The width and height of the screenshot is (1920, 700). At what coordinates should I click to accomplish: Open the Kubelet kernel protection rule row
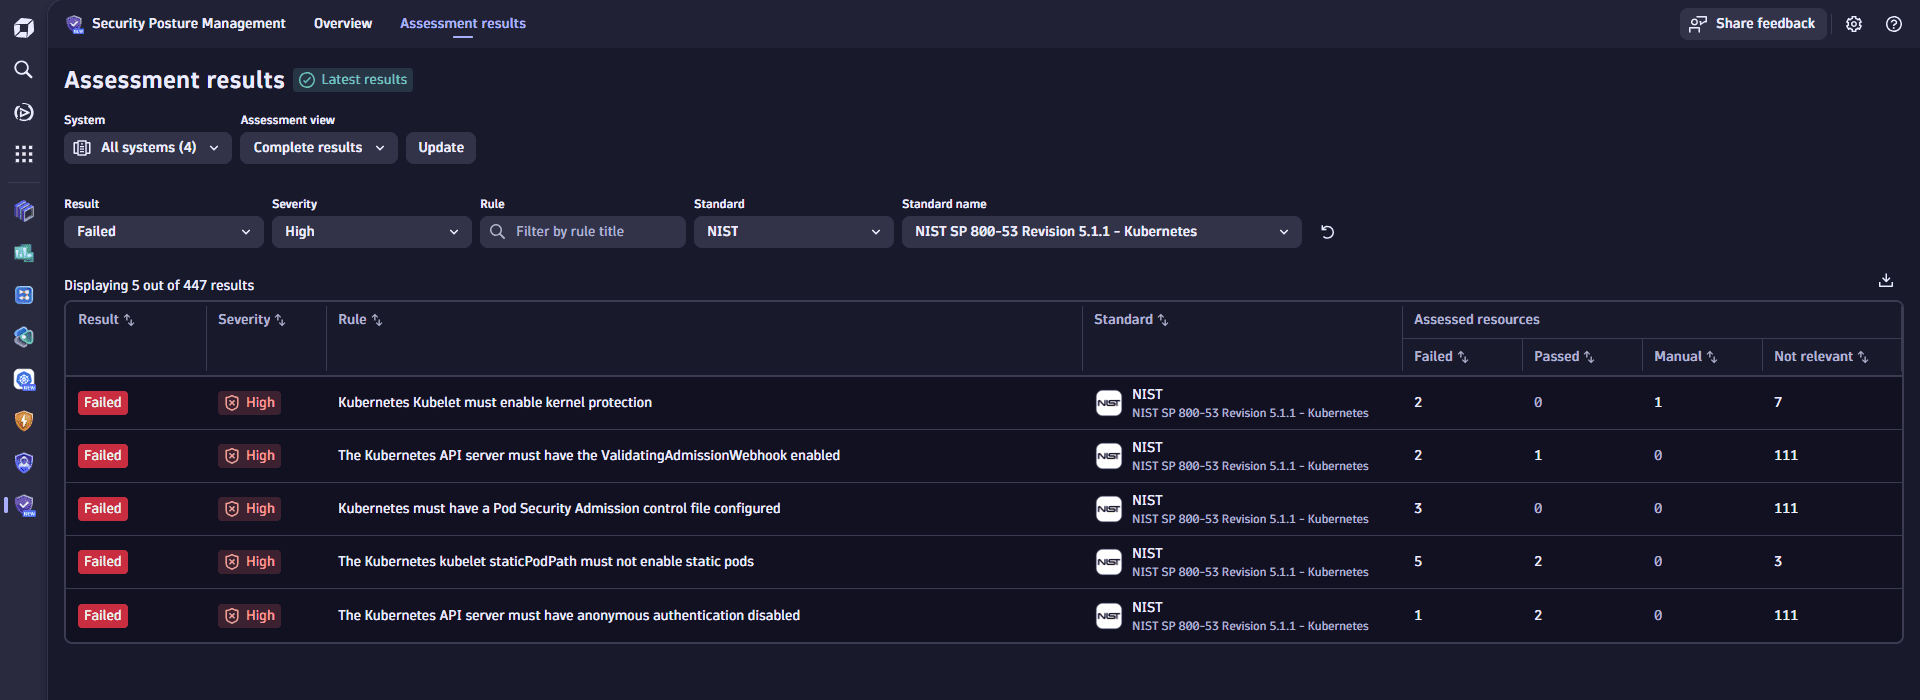(x=494, y=403)
